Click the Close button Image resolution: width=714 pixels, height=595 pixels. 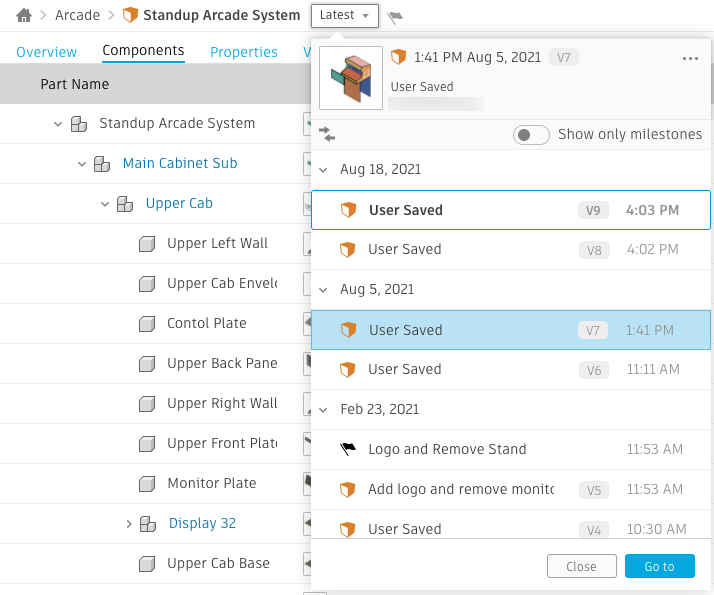(581, 566)
